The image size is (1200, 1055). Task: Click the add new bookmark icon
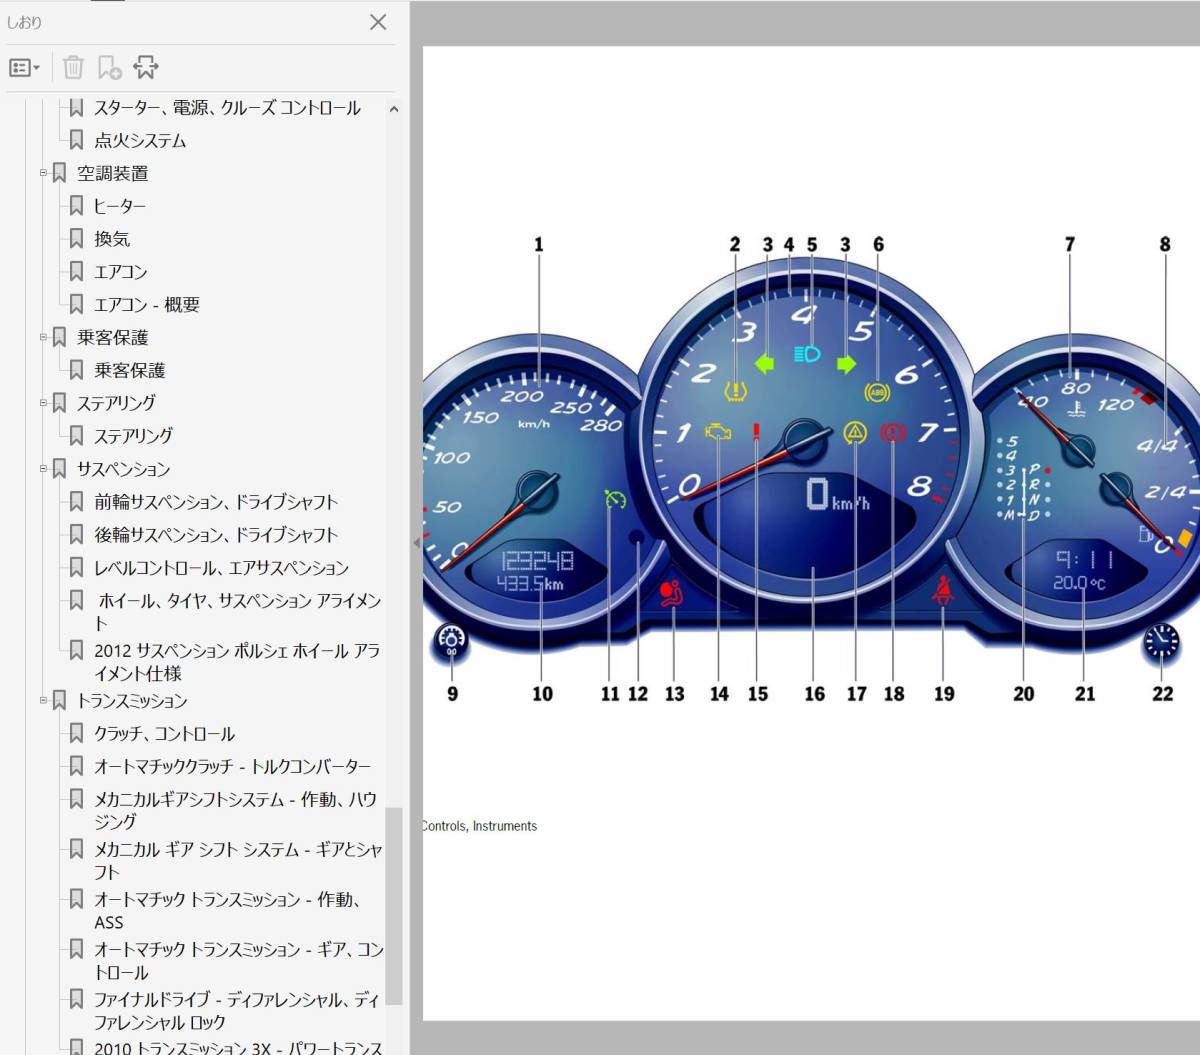[109, 67]
